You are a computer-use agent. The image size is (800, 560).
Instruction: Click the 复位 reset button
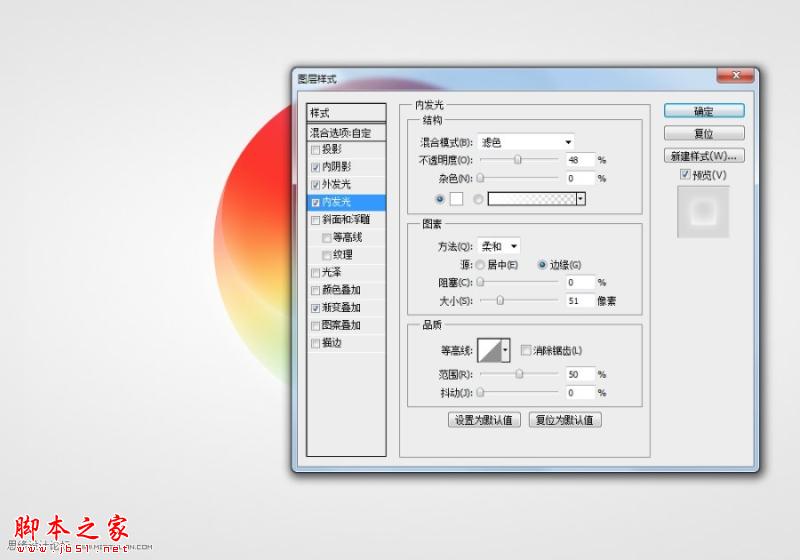point(704,134)
